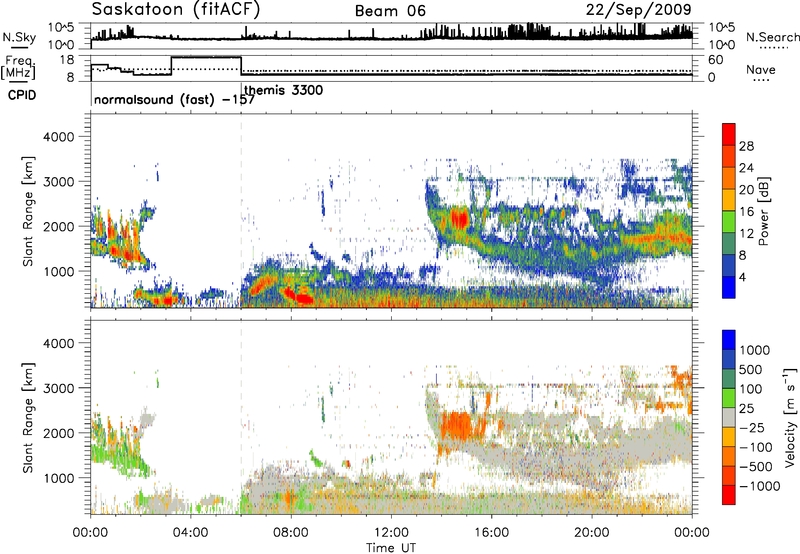Click the gray band on Velocity colorbar
Viewport: 800px width, 554px height.
coord(729,417)
